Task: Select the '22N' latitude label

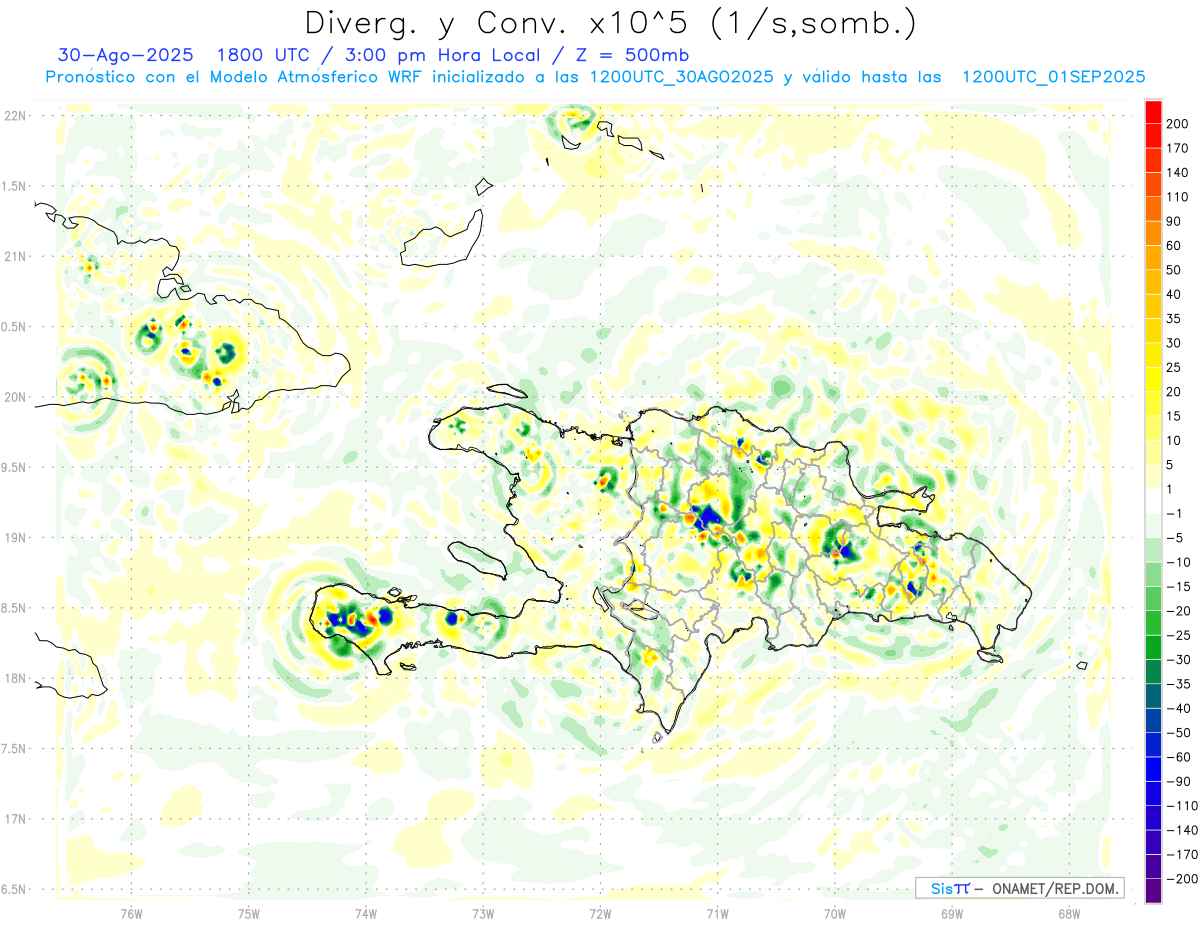Action: [x=15, y=116]
